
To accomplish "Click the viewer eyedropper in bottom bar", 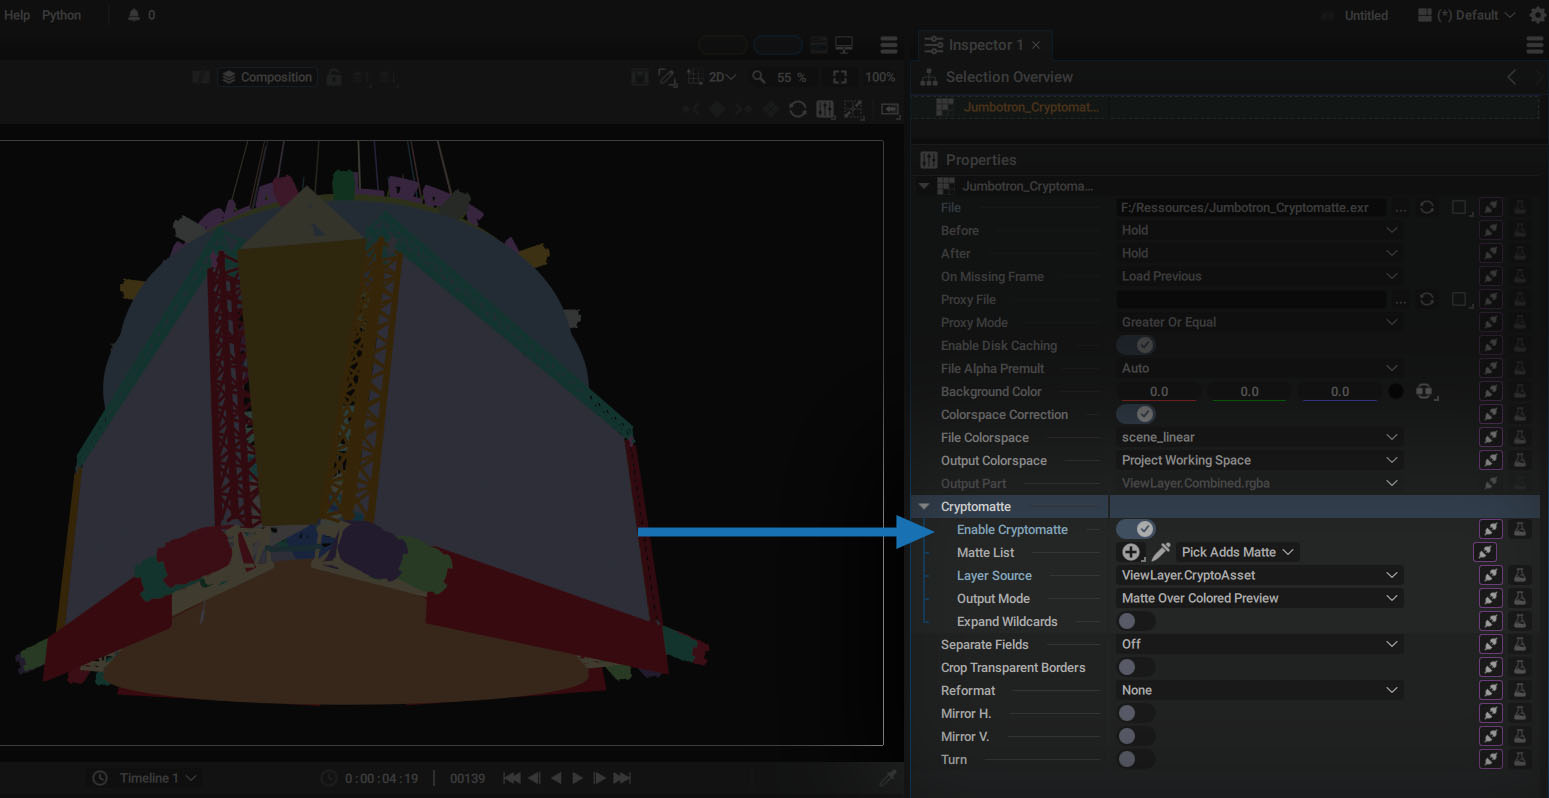I will pyautogui.click(x=887, y=778).
